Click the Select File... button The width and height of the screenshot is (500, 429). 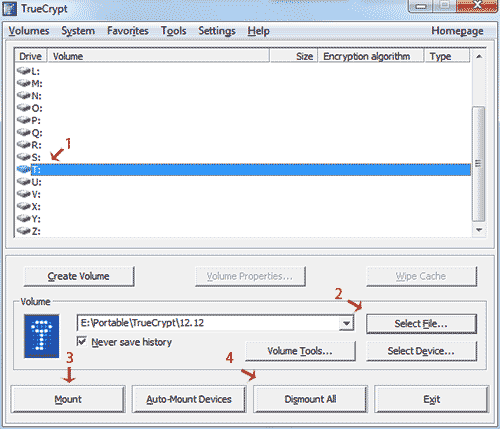421,324
